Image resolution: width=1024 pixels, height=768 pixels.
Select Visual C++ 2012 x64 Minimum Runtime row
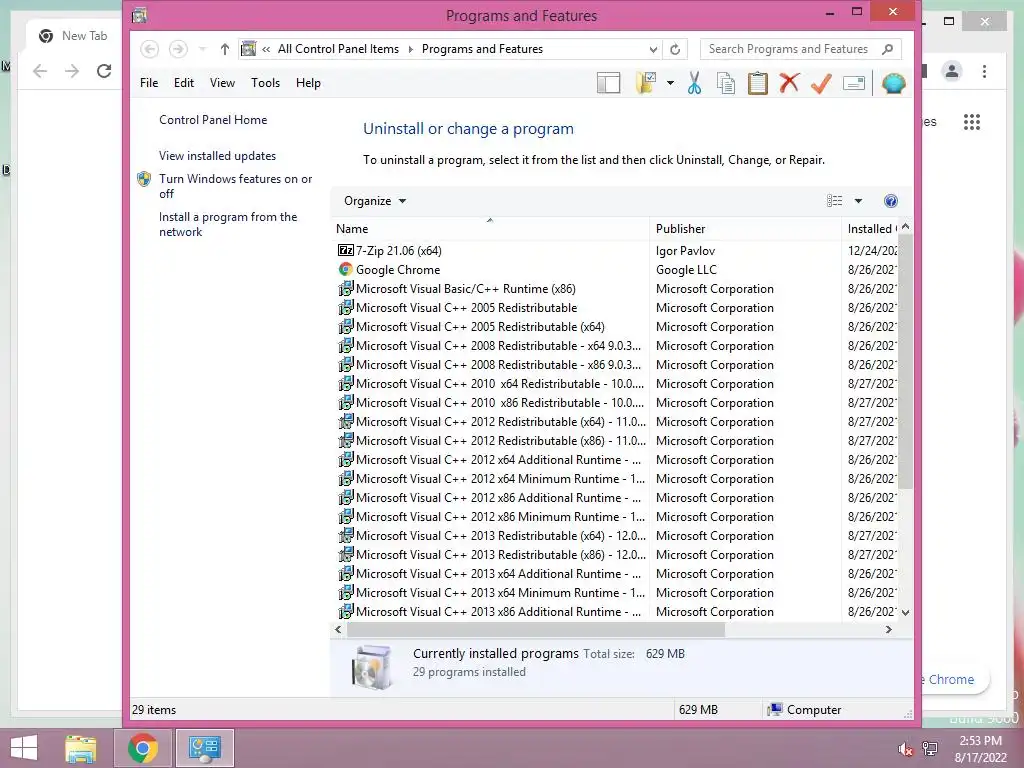coord(500,479)
